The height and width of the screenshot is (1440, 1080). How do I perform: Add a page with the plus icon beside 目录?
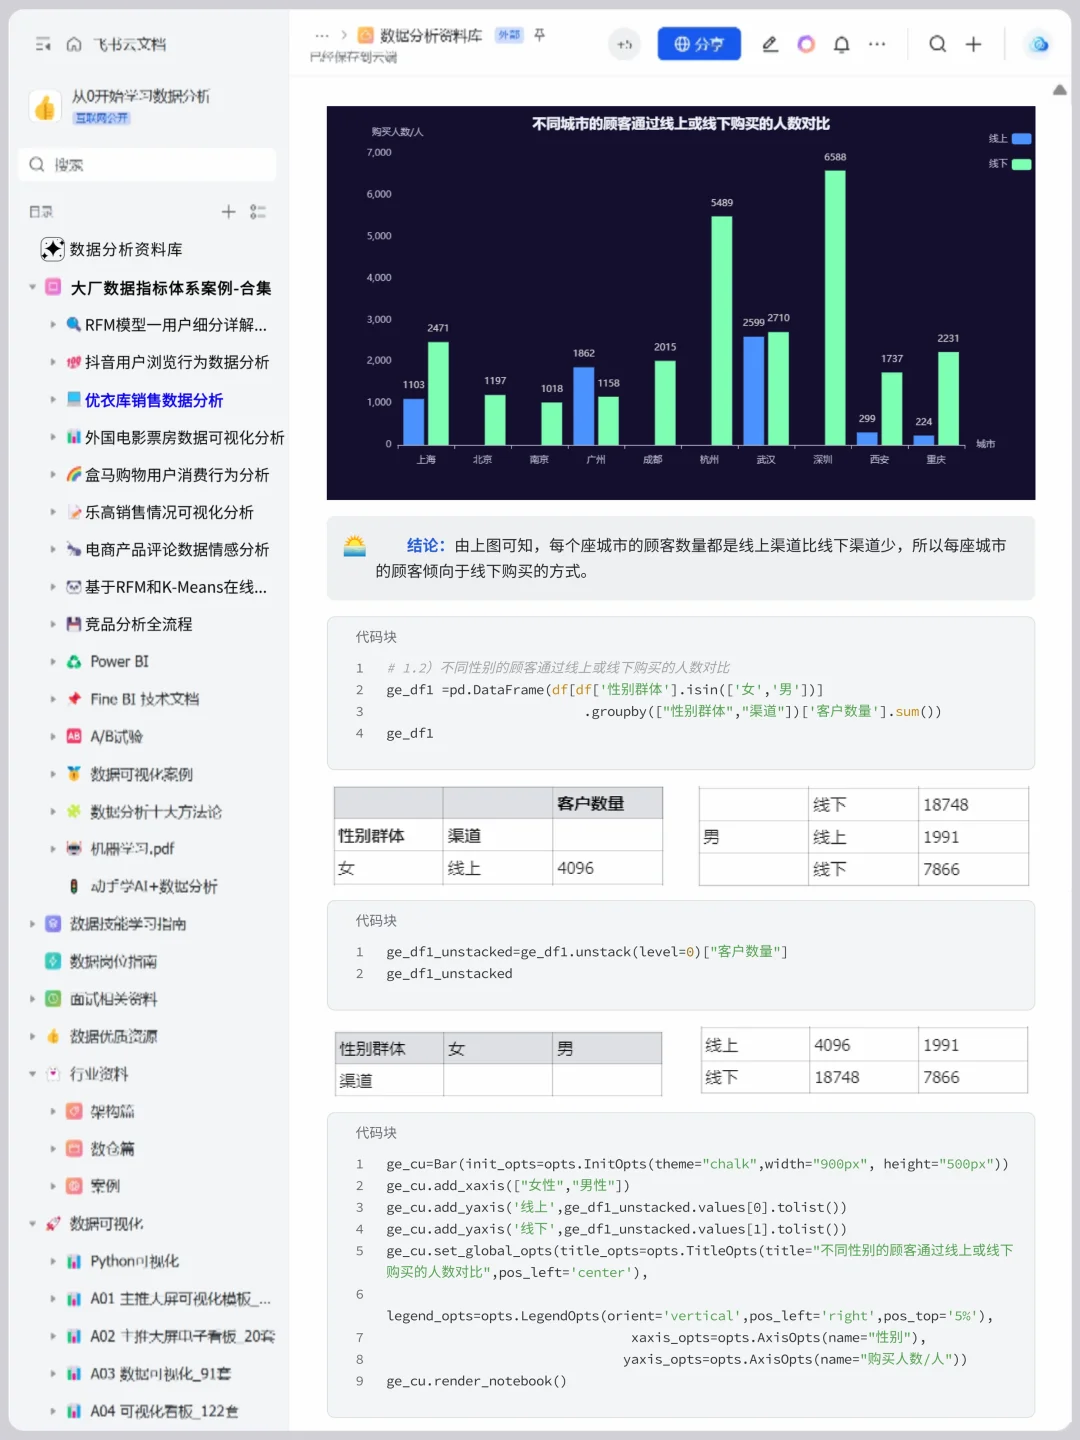click(228, 212)
